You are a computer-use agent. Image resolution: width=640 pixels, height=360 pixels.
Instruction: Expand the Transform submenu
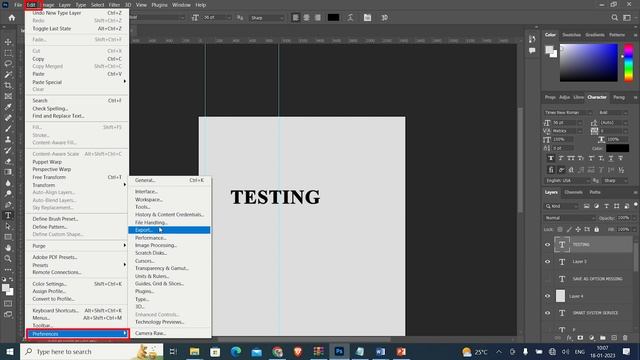77,185
